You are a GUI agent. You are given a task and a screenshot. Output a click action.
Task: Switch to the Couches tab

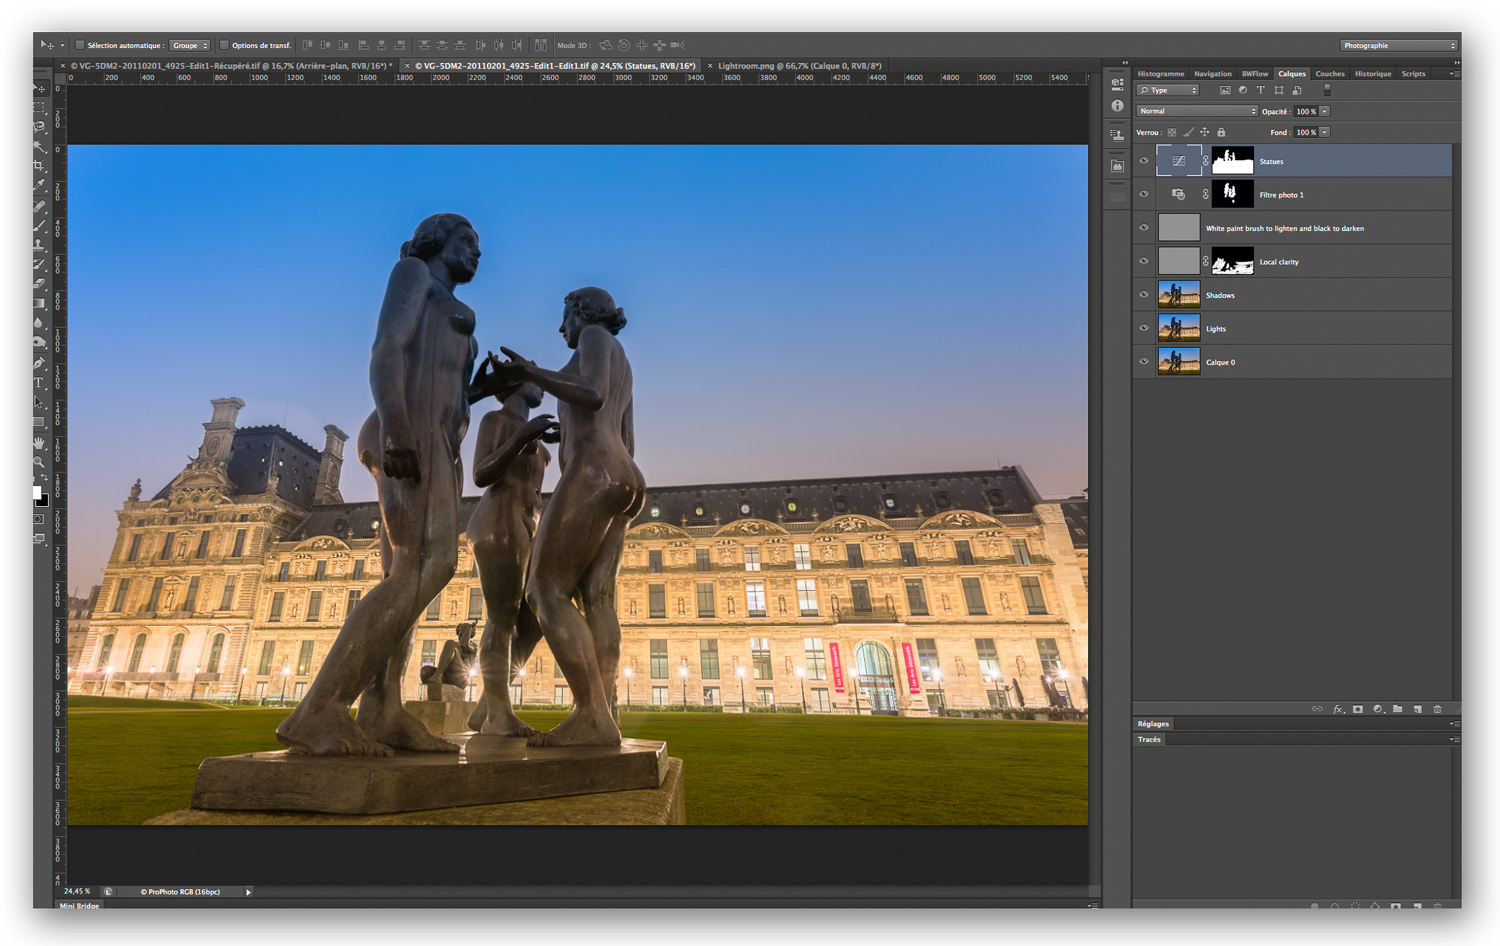(1330, 73)
